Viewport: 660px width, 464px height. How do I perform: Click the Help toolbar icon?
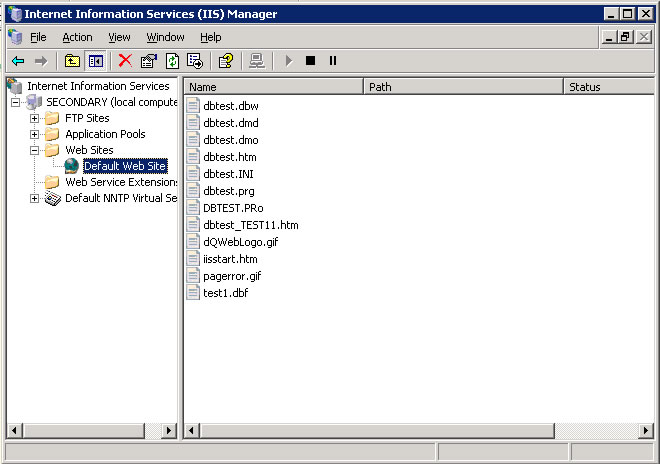click(x=226, y=61)
